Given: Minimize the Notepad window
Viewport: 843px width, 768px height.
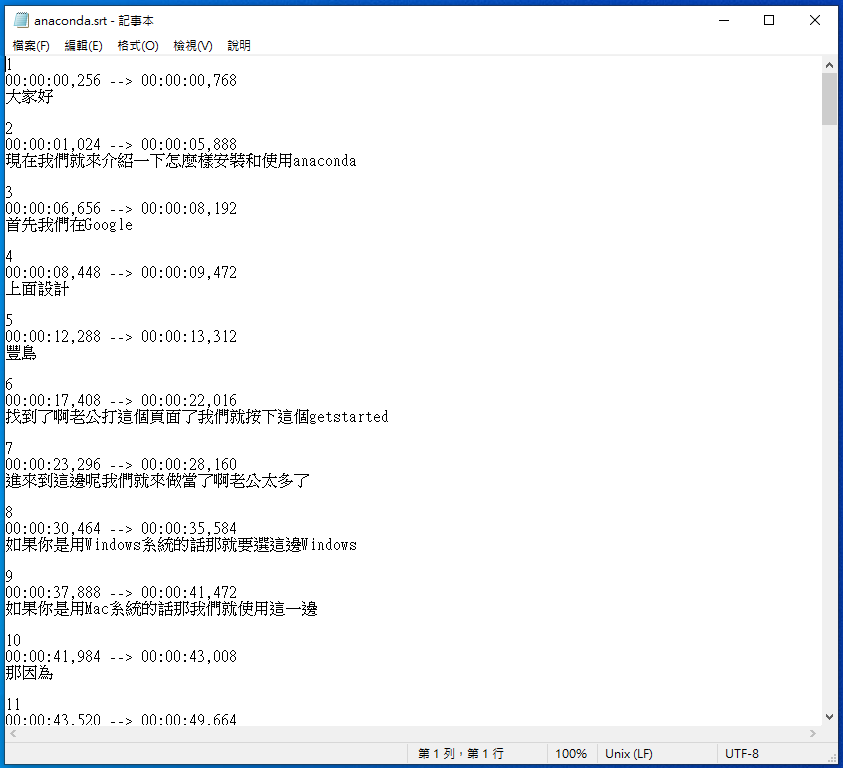Looking at the screenshot, I should (724, 20).
